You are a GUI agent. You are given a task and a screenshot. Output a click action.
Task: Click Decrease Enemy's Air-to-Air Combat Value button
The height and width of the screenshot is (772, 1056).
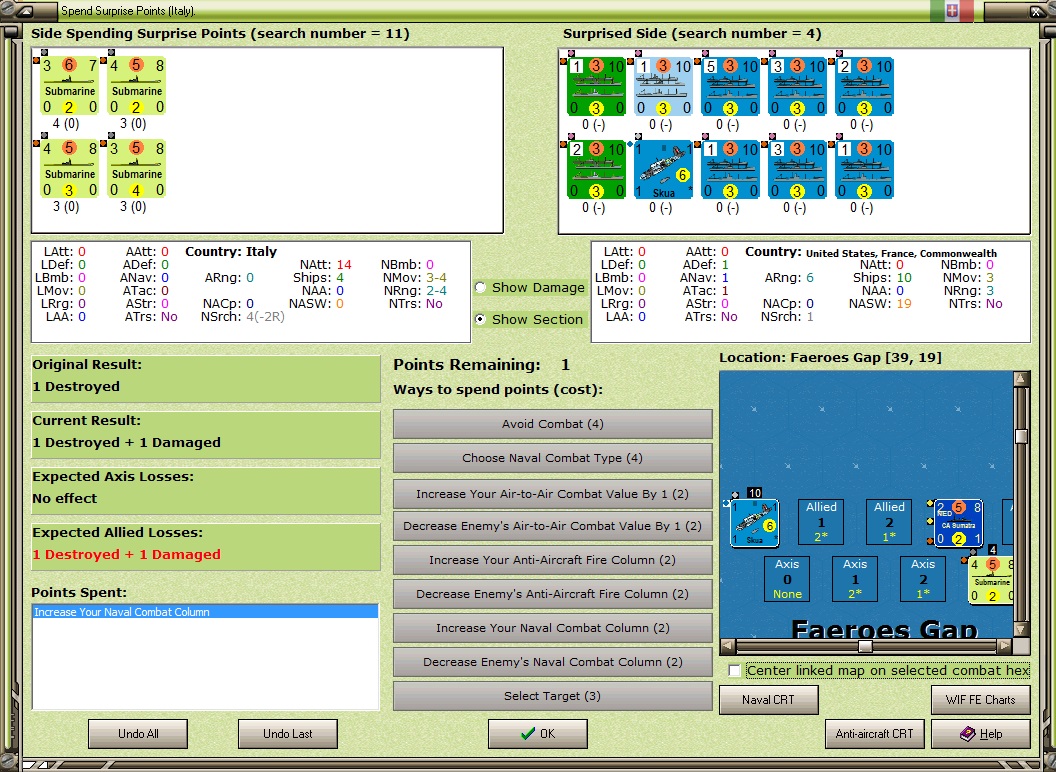[x=552, y=526]
